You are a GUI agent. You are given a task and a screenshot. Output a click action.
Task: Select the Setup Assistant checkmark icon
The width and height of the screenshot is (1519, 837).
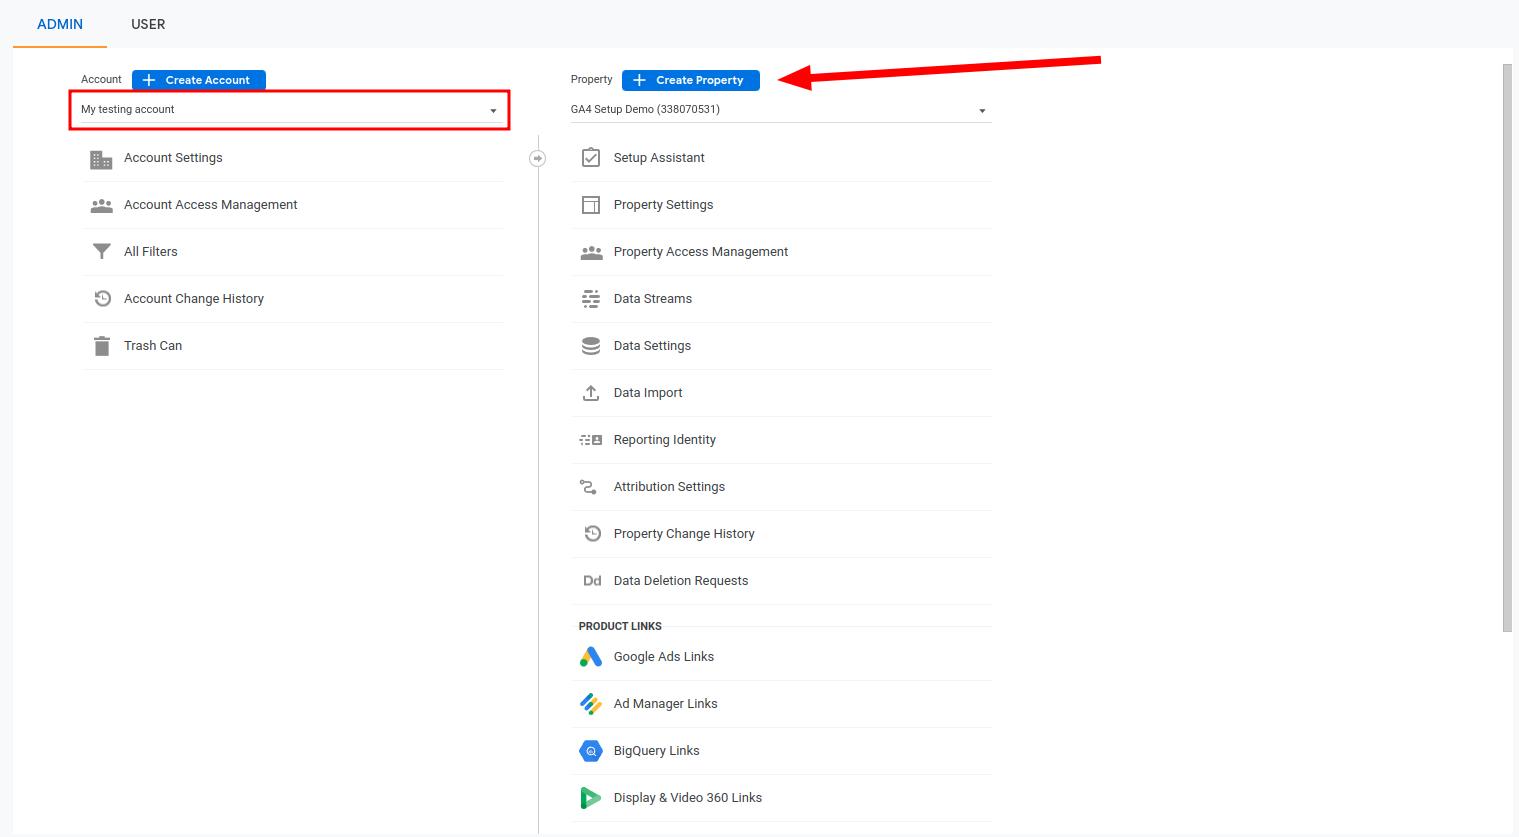(591, 157)
